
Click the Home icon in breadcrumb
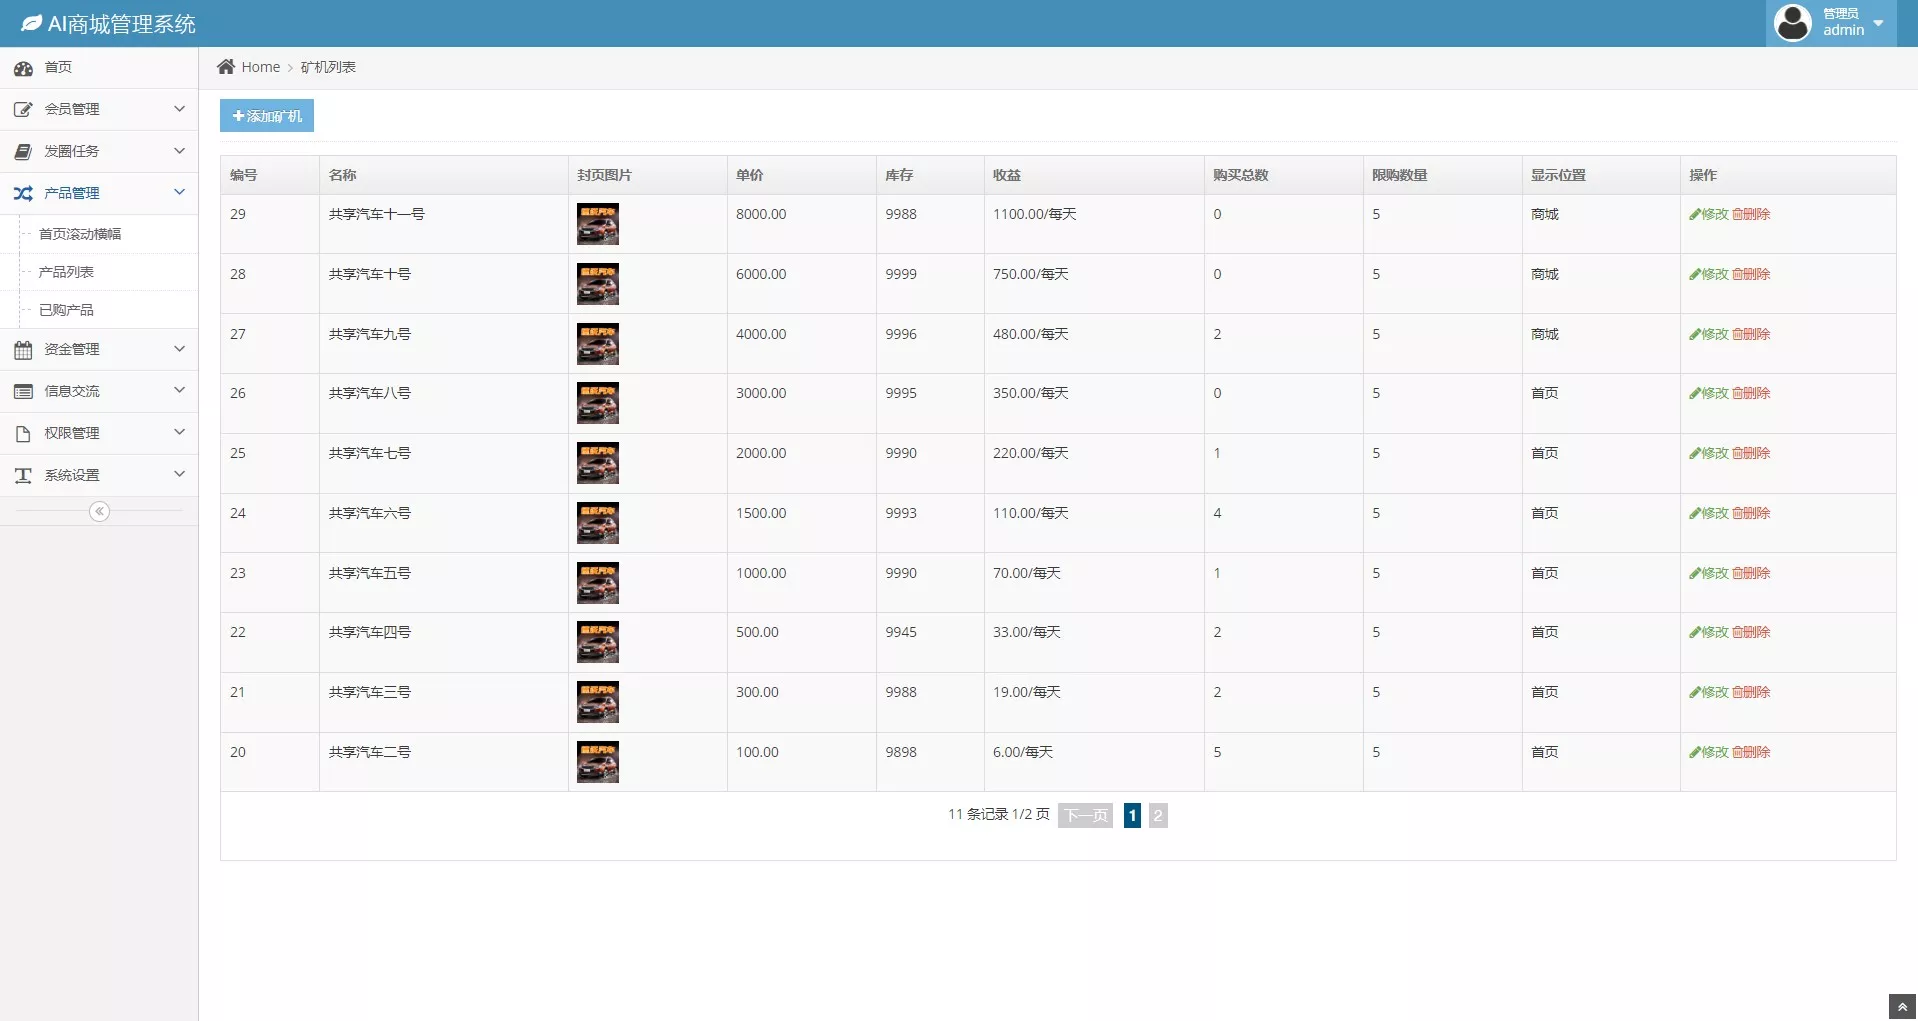pyautogui.click(x=226, y=67)
